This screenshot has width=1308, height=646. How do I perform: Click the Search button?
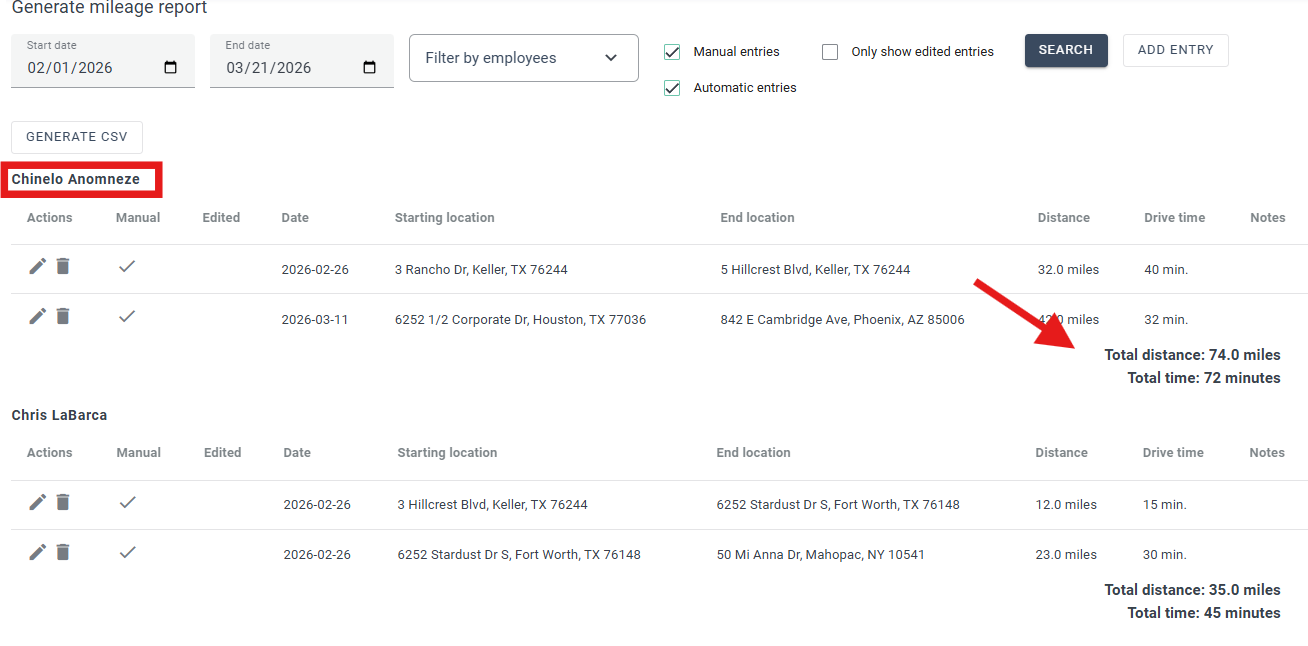click(x=1065, y=50)
